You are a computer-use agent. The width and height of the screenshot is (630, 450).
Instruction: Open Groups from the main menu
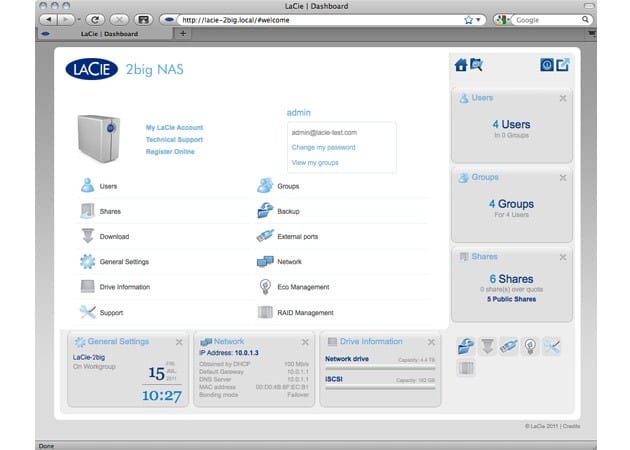click(288, 186)
